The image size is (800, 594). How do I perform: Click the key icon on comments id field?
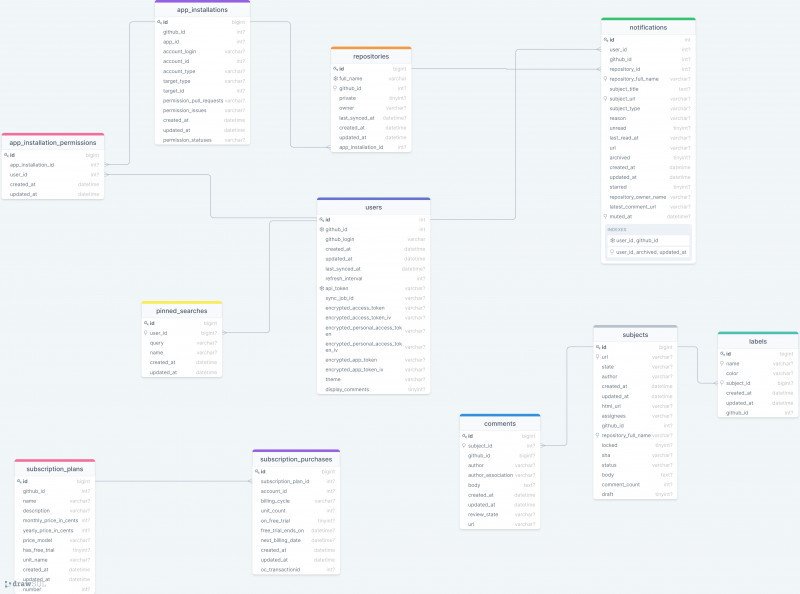tap(466, 436)
